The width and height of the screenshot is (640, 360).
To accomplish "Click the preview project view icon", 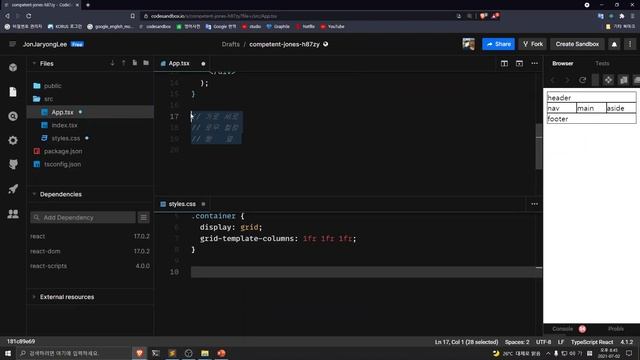I will coord(608,80).
